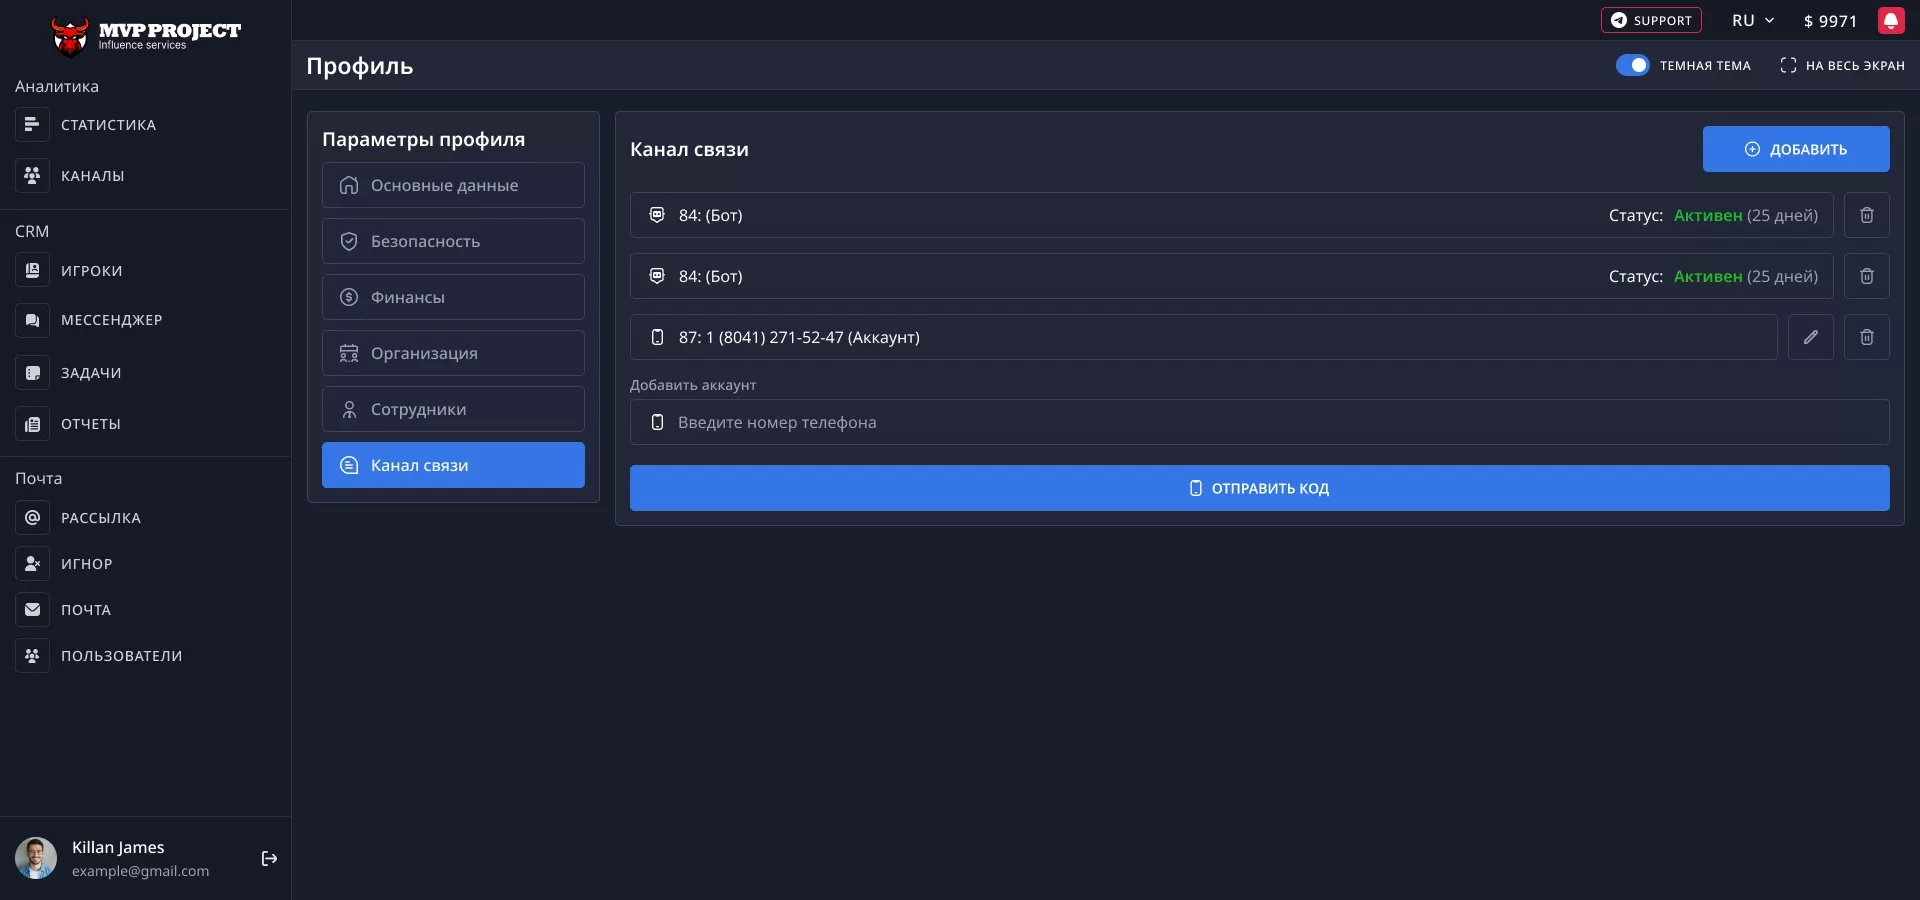Edit the 87 account phone entry
The height and width of the screenshot is (900, 1920).
pyautogui.click(x=1810, y=338)
